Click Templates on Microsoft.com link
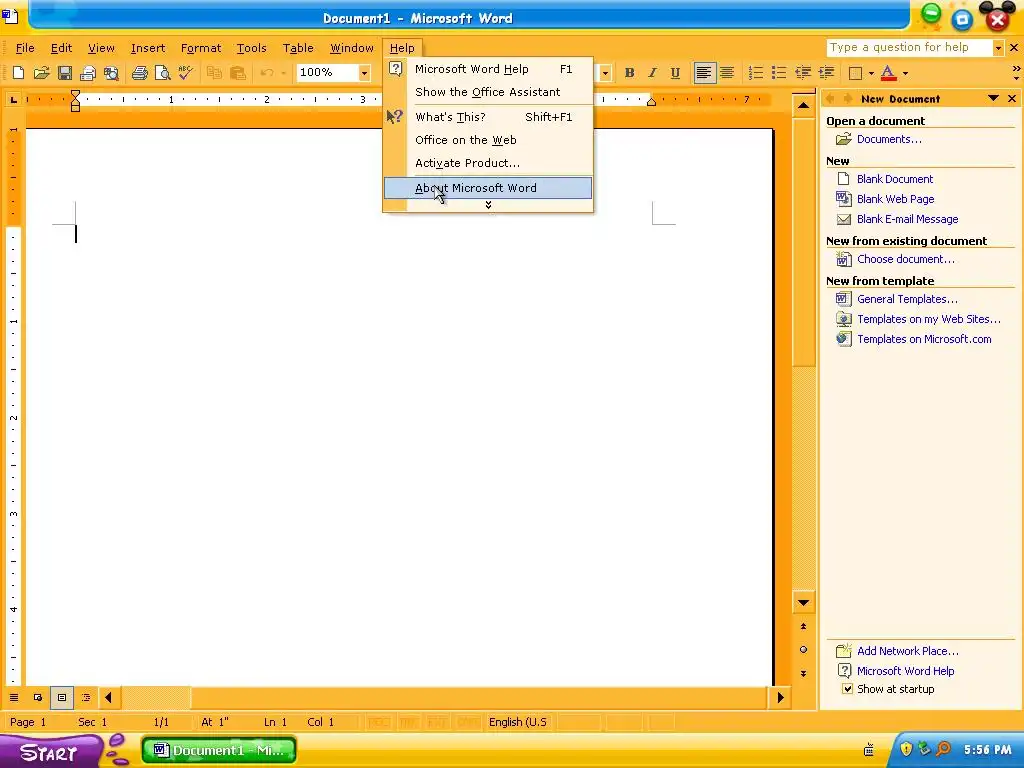The height and width of the screenshot is (768, 1024). coord(924,339)
